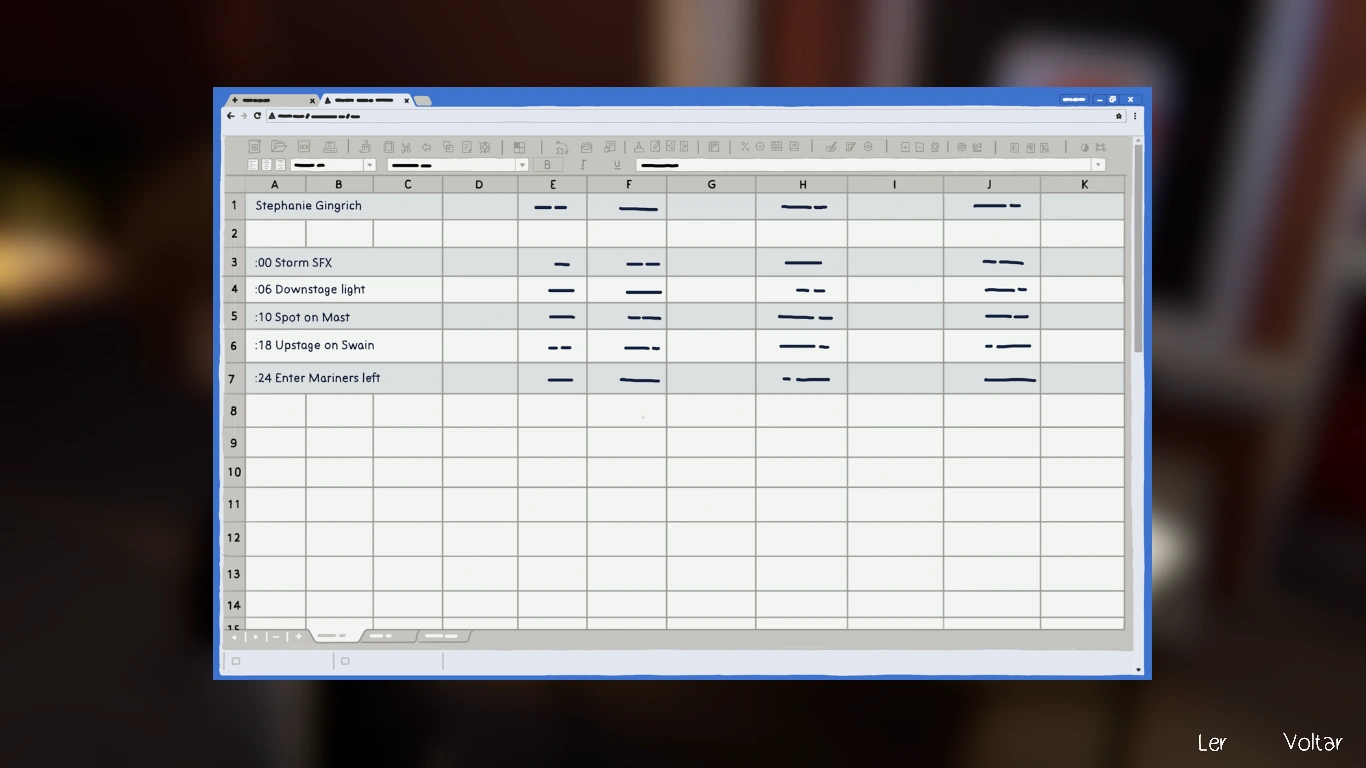
Task: Click the previous sheet arrow
Action: [x=234, y=637]
